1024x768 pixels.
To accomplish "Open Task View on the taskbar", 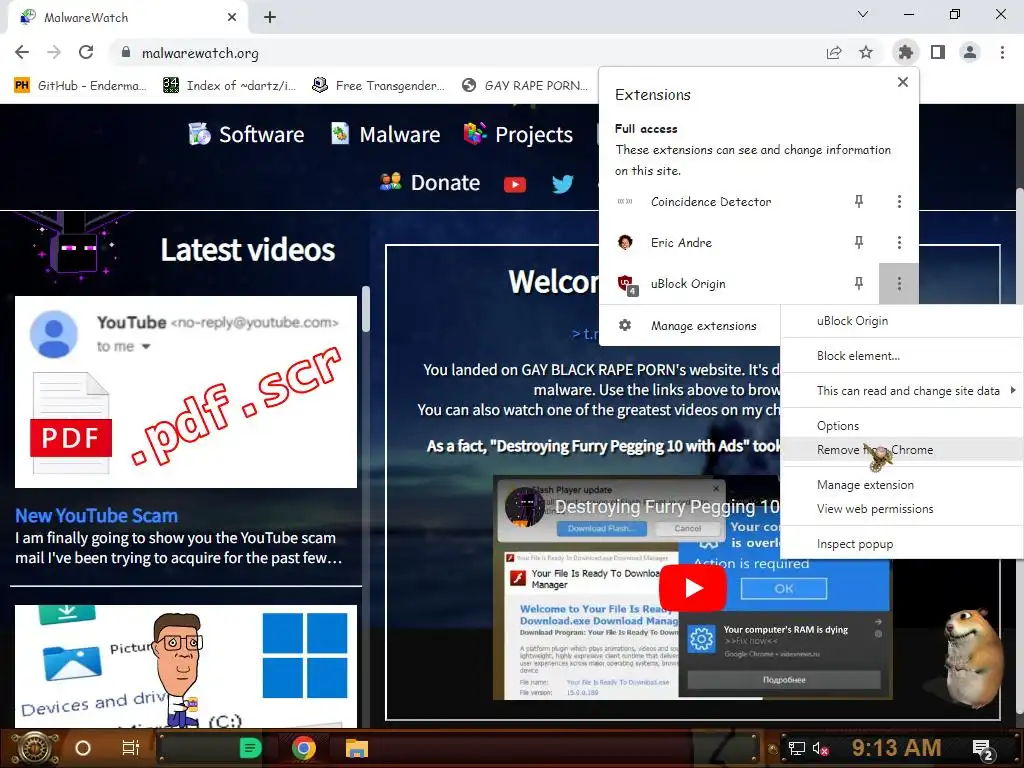I will tap(131, 748).
